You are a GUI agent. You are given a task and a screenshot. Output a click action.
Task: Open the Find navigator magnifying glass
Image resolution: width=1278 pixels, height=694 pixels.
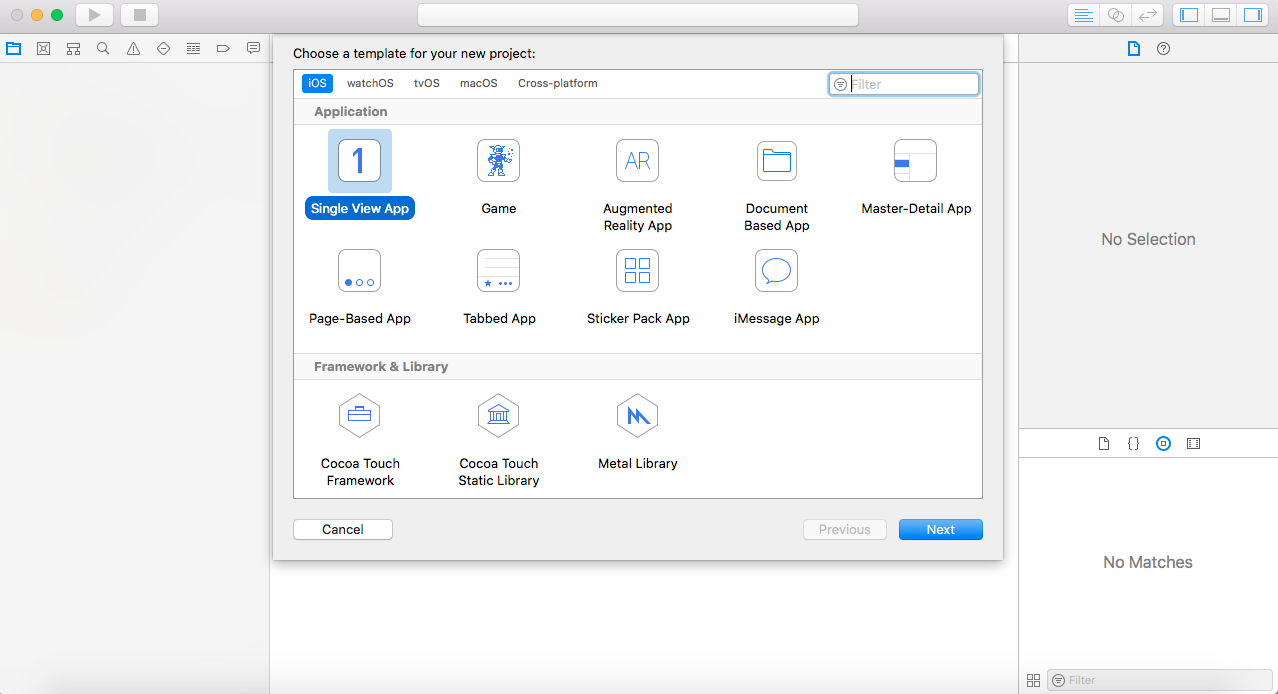[x=103, y=47]
